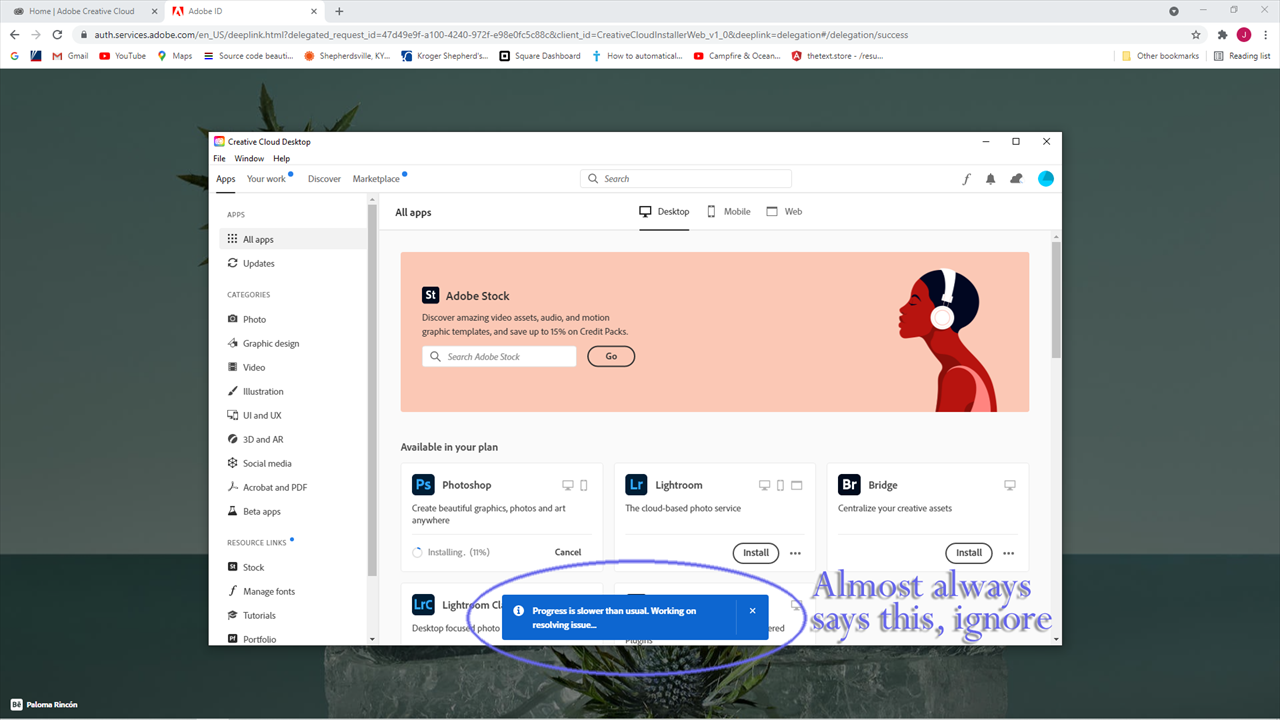This screenshot has width=1280, height=720.
Task: Click the Lightroom app icon
Action: point(636,485)
